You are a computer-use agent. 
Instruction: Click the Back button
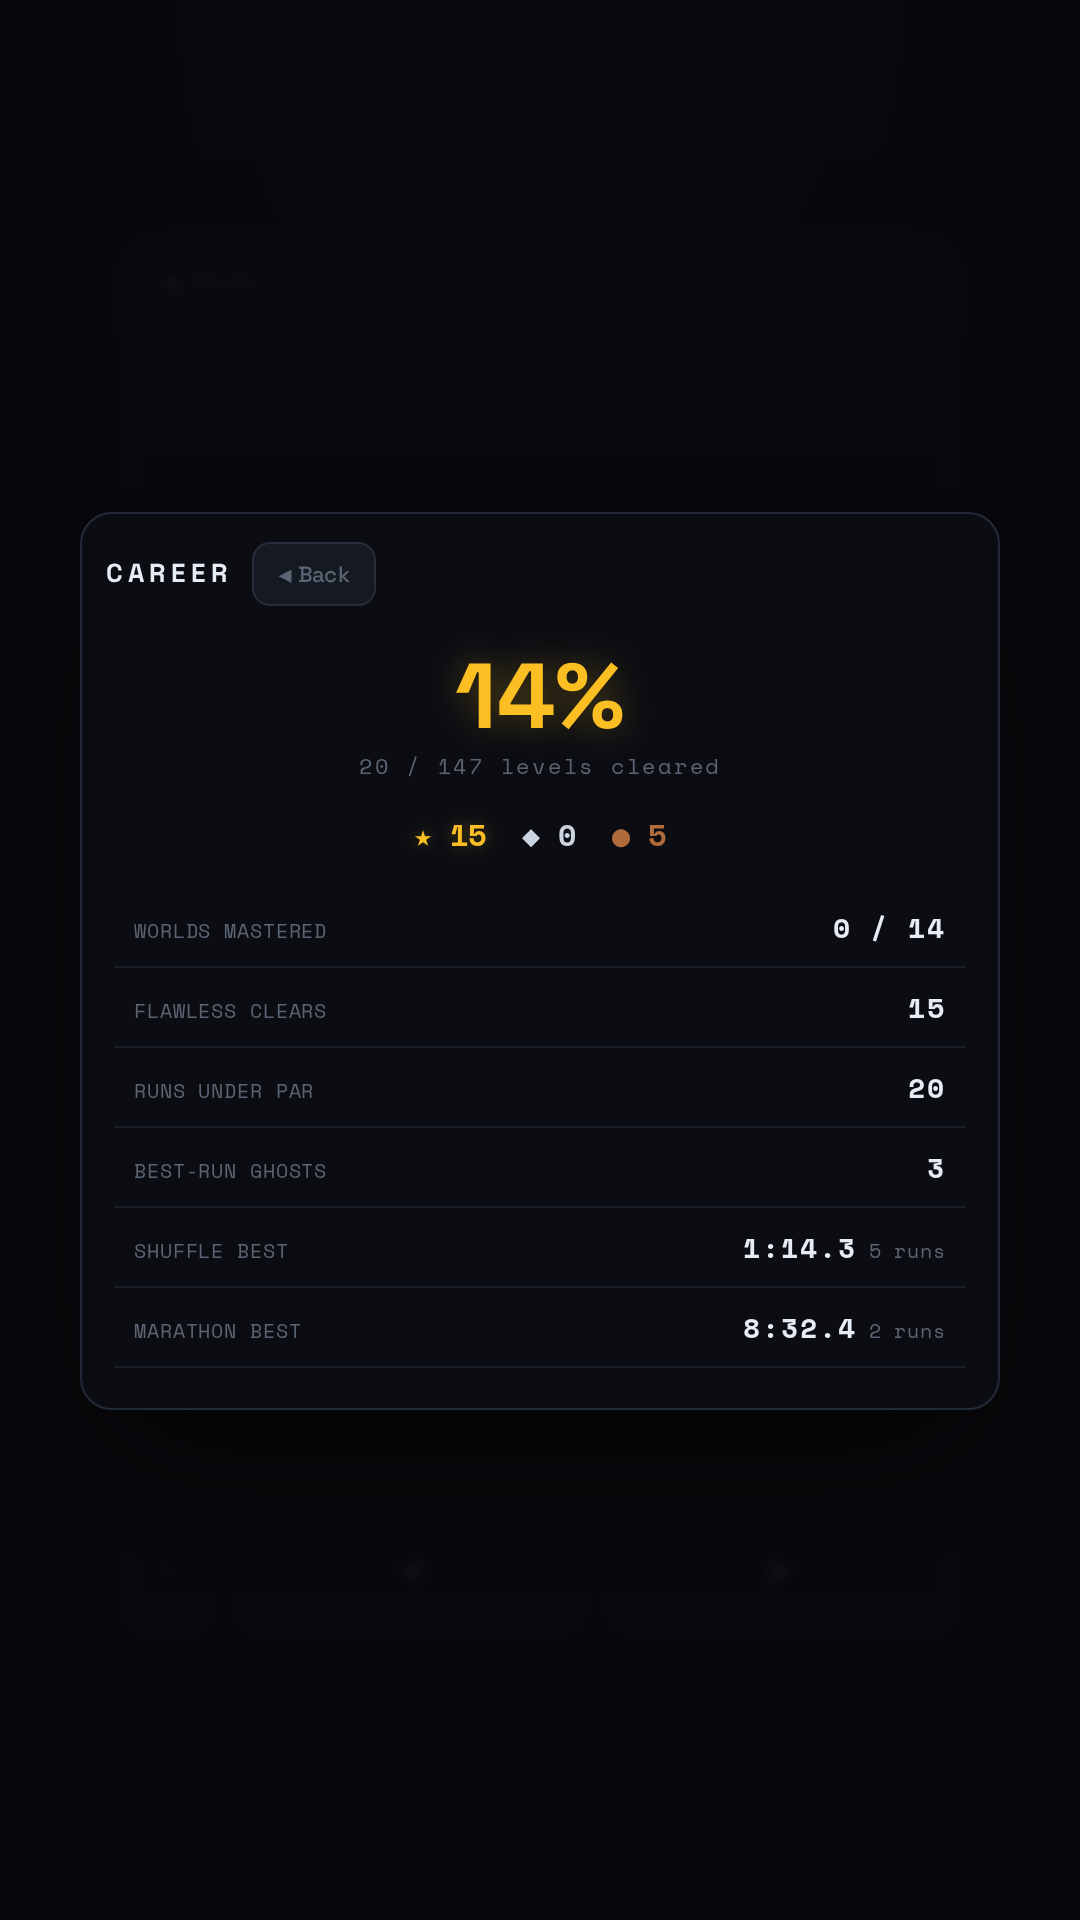[314, 574]
